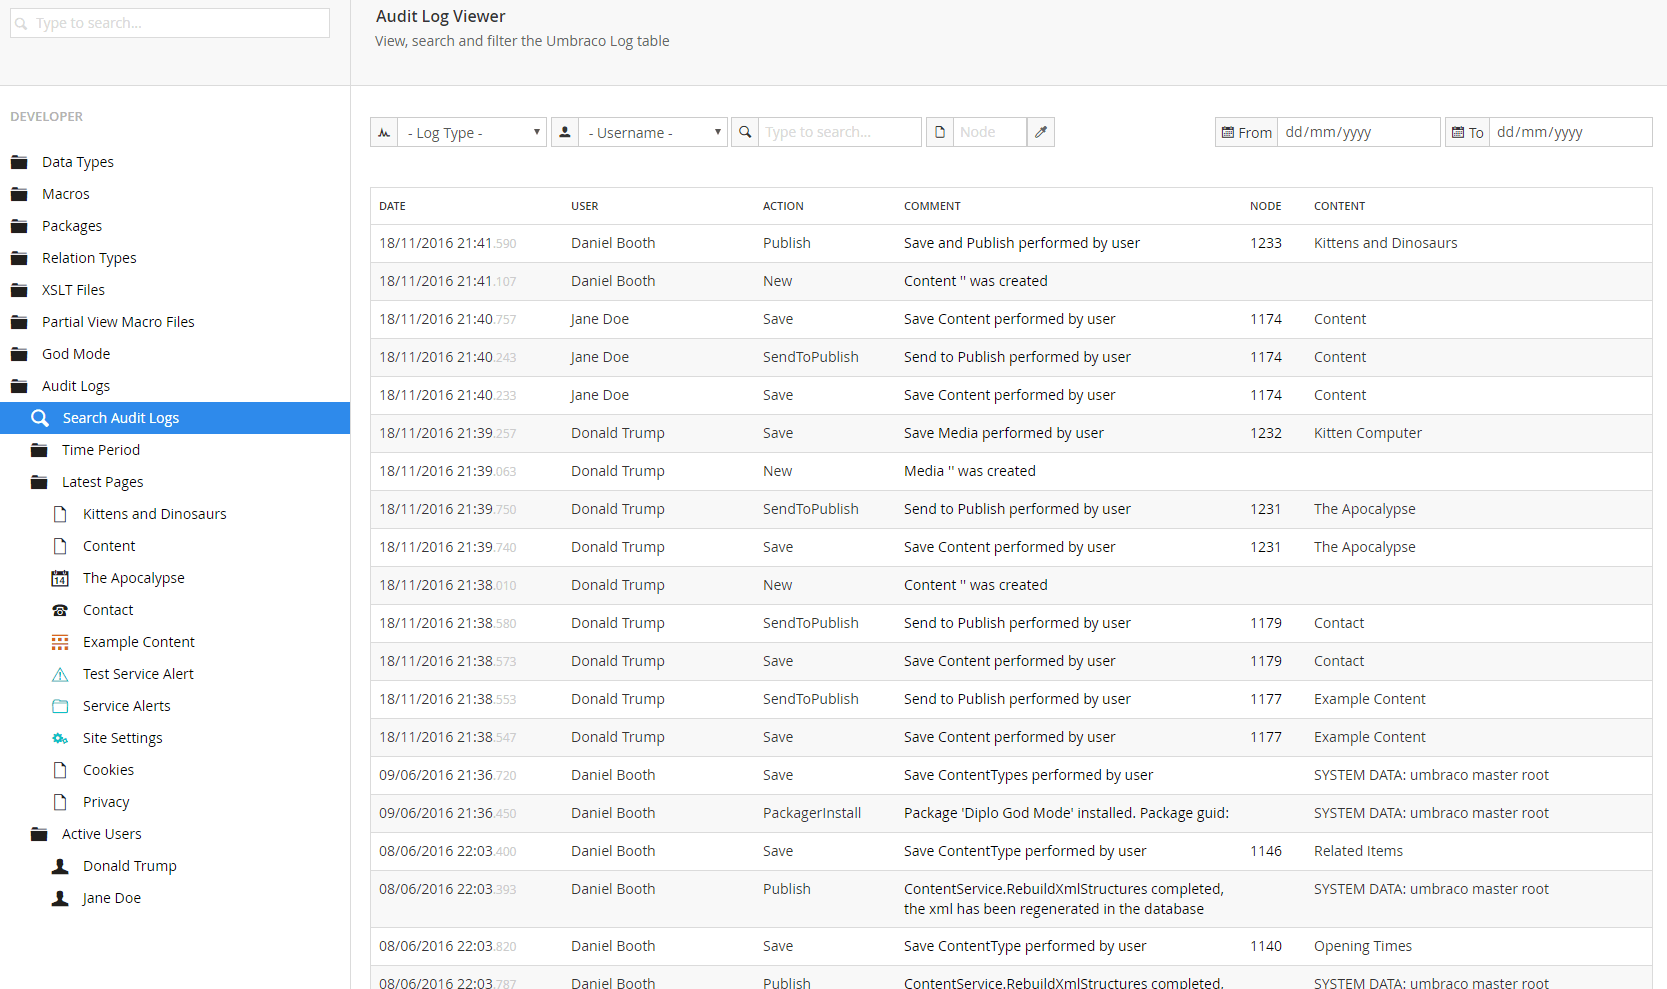Click the COMMENT column header
1667x989 pixels.
[932, 206]
